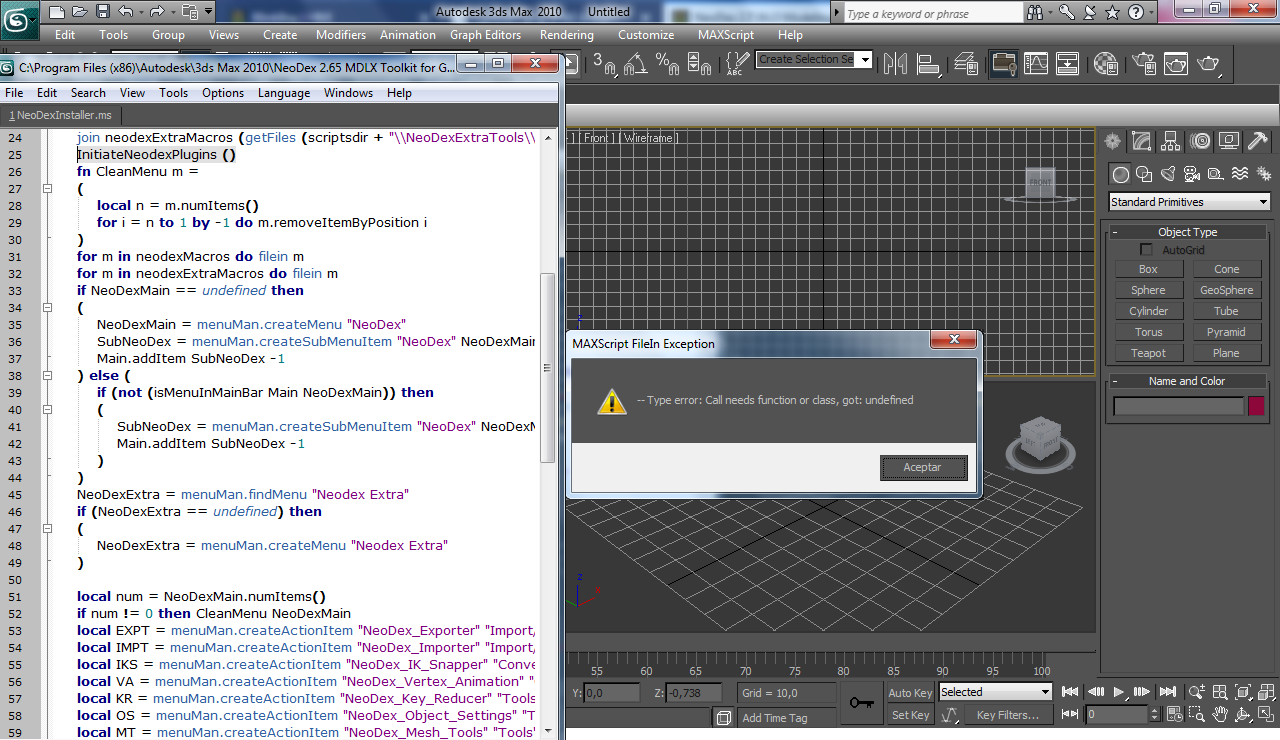Open the Display command panel tab

[1229, 141]
